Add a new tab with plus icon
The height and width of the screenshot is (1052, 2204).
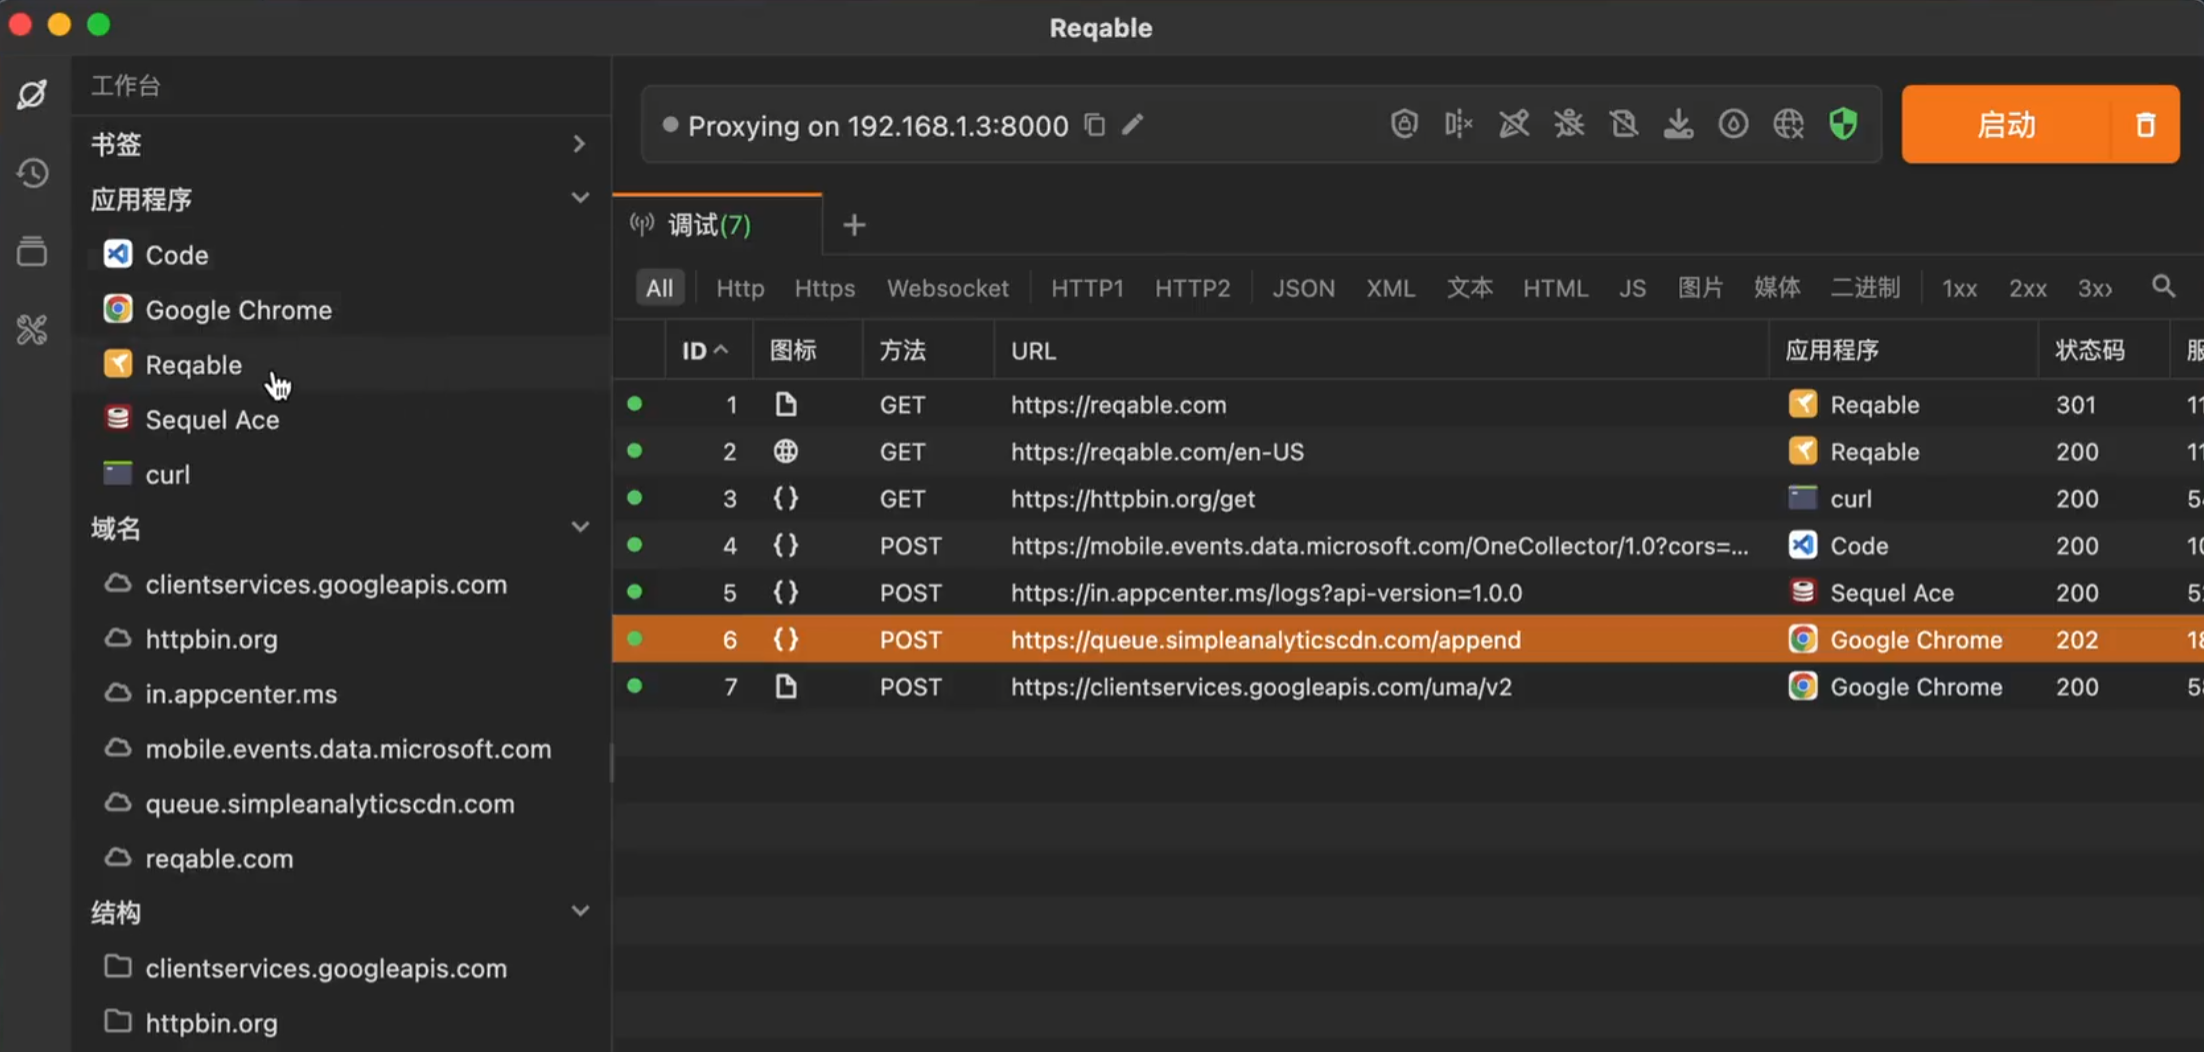(854, 225)
